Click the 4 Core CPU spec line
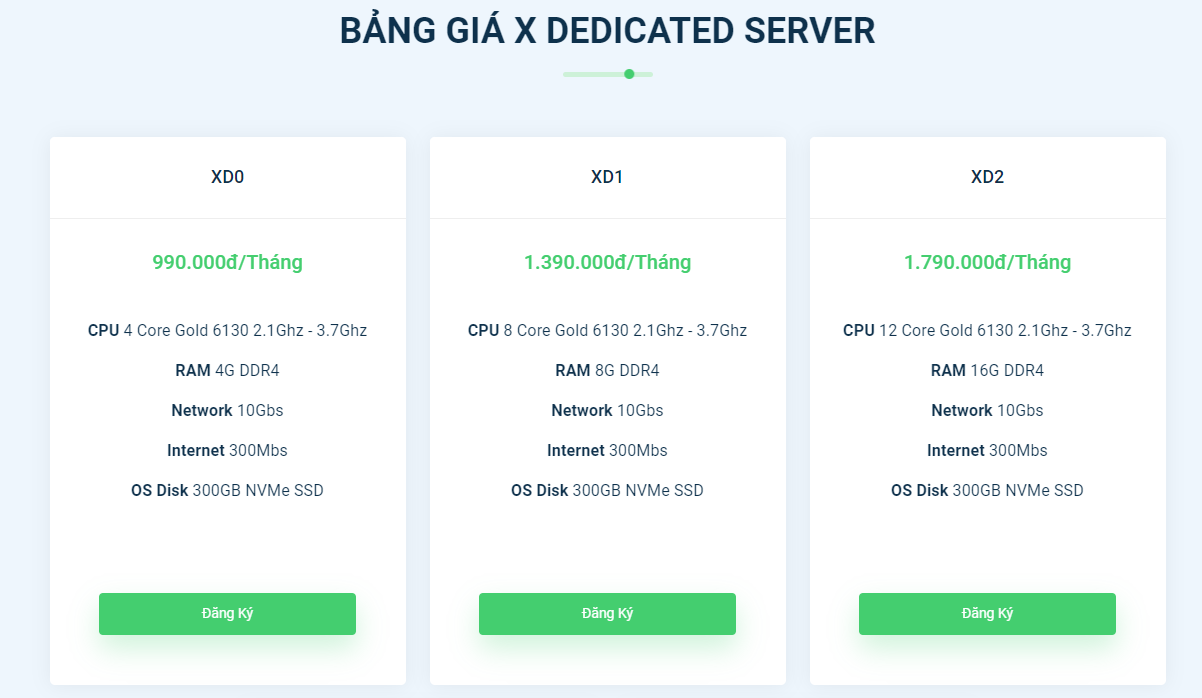The width and height of the screenshot is (1202, 698). tap(227, 330)
